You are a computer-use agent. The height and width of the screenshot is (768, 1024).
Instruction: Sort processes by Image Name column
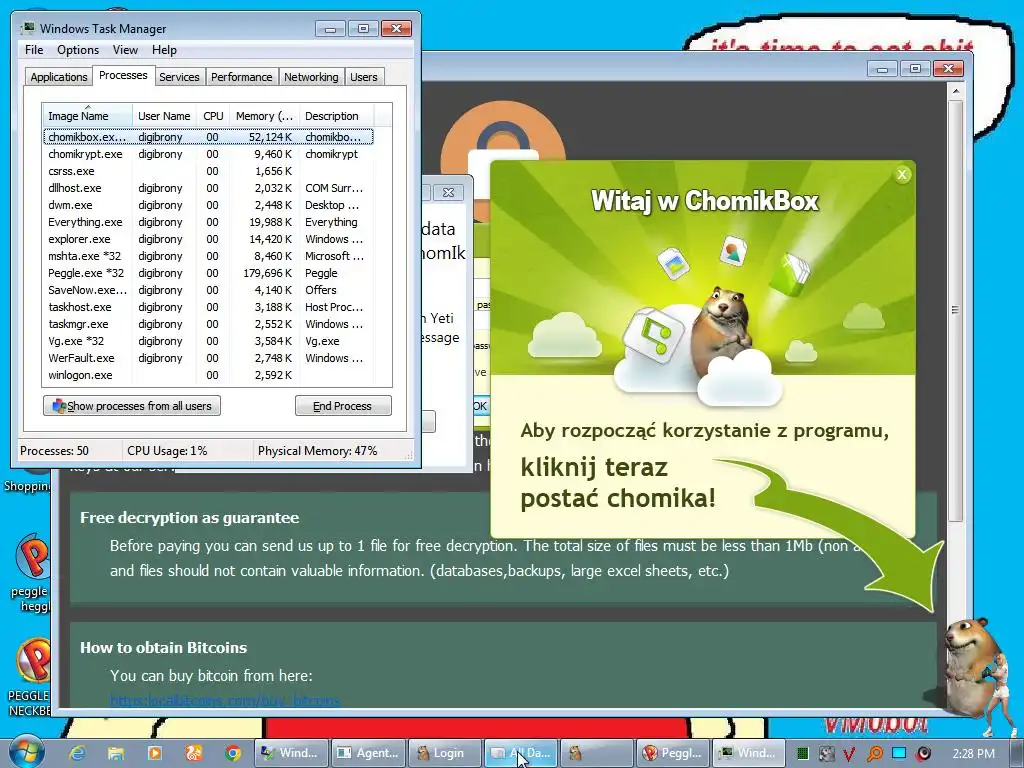[x=87, y=116]
